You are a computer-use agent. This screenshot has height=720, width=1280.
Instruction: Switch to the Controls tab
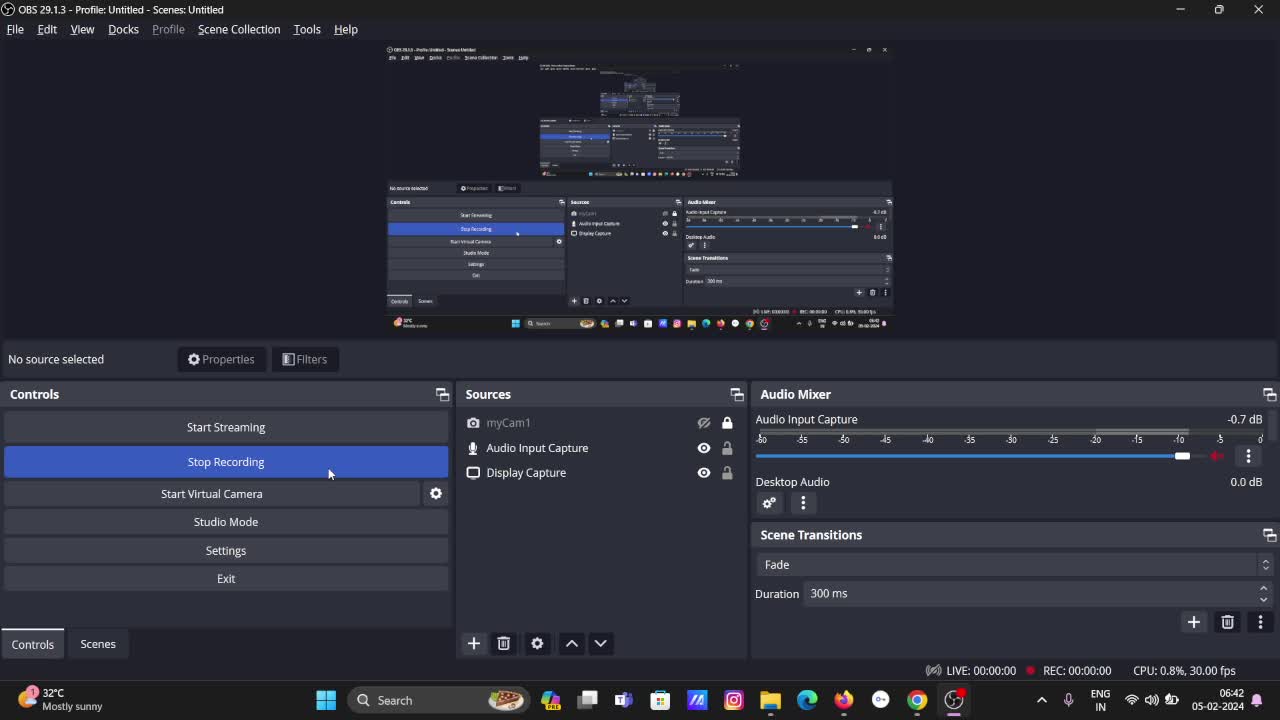pyautogui.click(x=33, y=644)
